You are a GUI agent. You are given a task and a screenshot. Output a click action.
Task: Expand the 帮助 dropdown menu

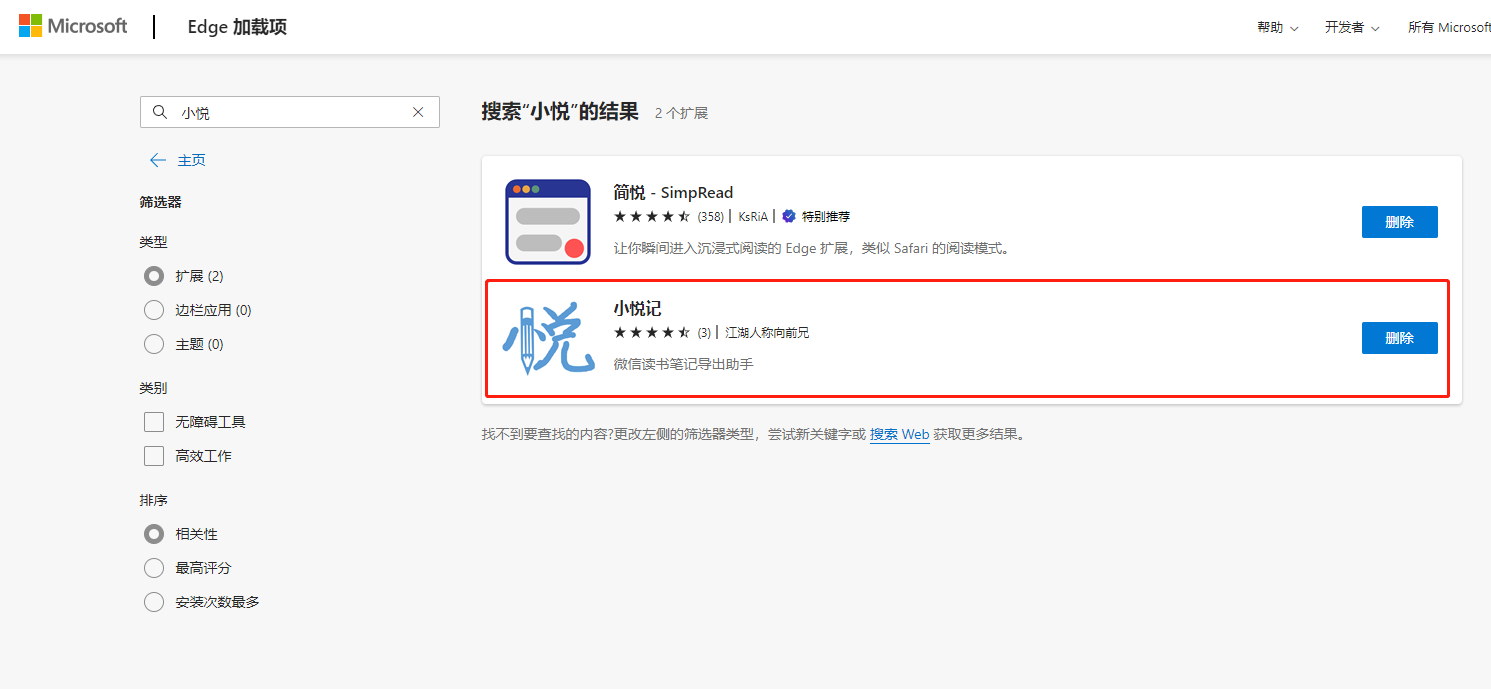point(1278,27)
